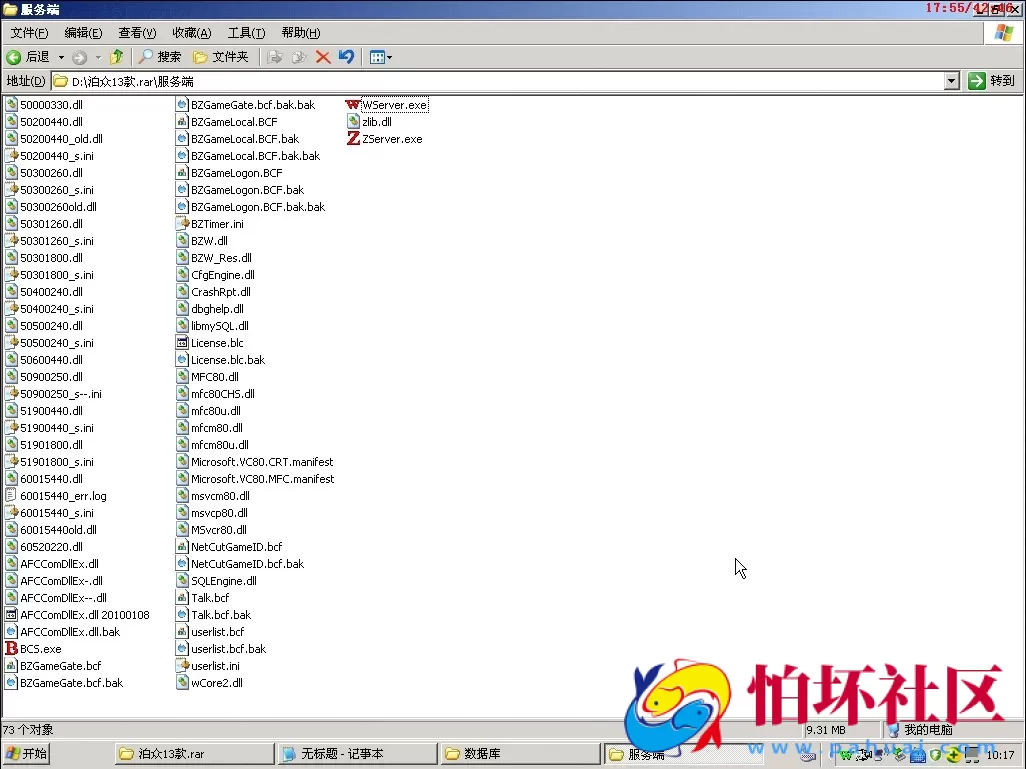Click the 开始 Start button
This screenshot has width=1026, height=769.
pyautogui.click(x=27, y=754)
